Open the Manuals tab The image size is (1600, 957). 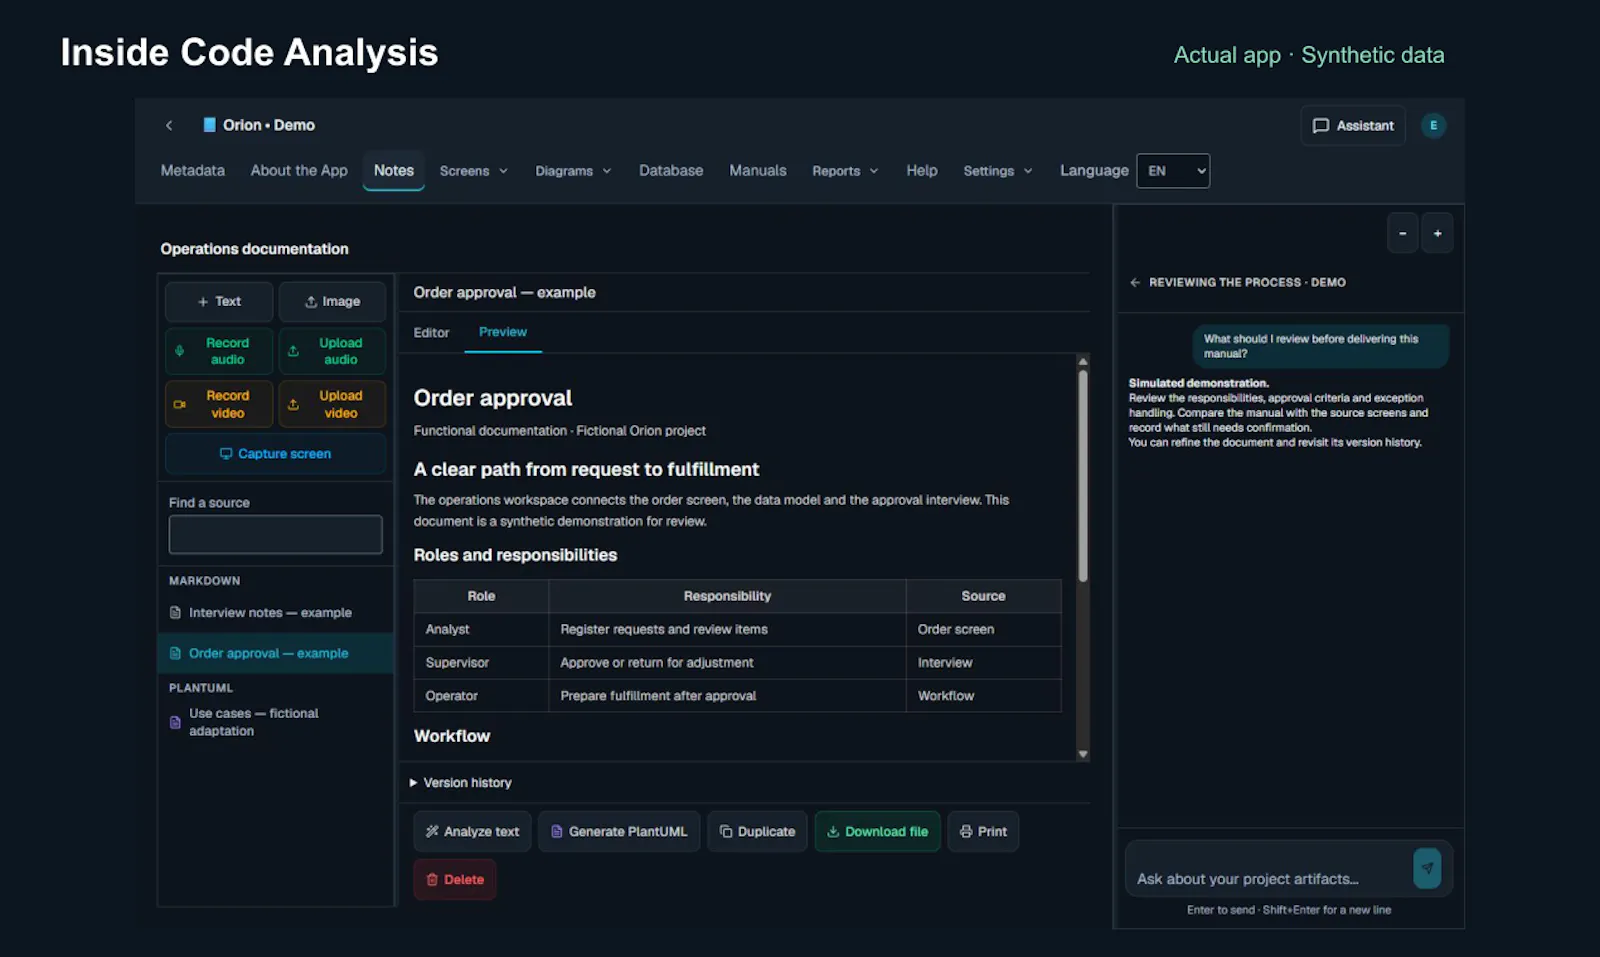[758, 171]
